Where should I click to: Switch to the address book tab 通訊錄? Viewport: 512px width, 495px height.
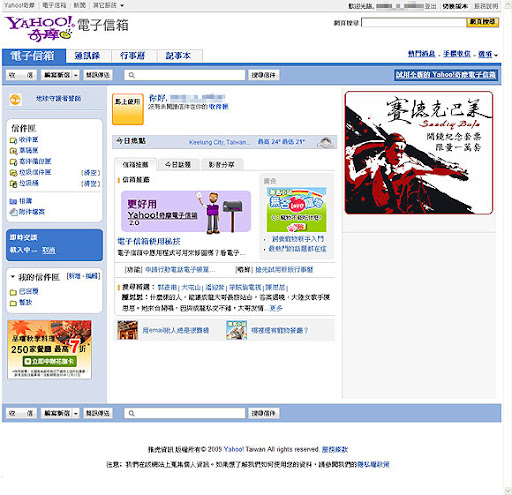coord(88,56)
